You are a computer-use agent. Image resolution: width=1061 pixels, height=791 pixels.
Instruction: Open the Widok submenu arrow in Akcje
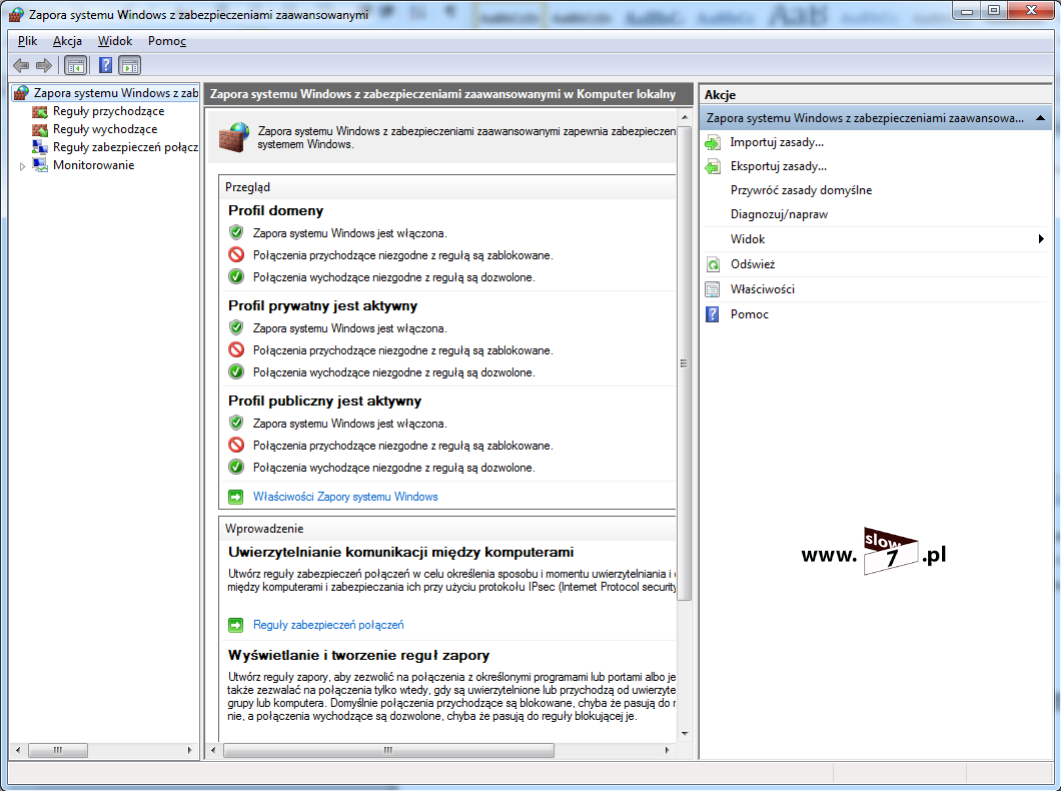pos(1041,239)
